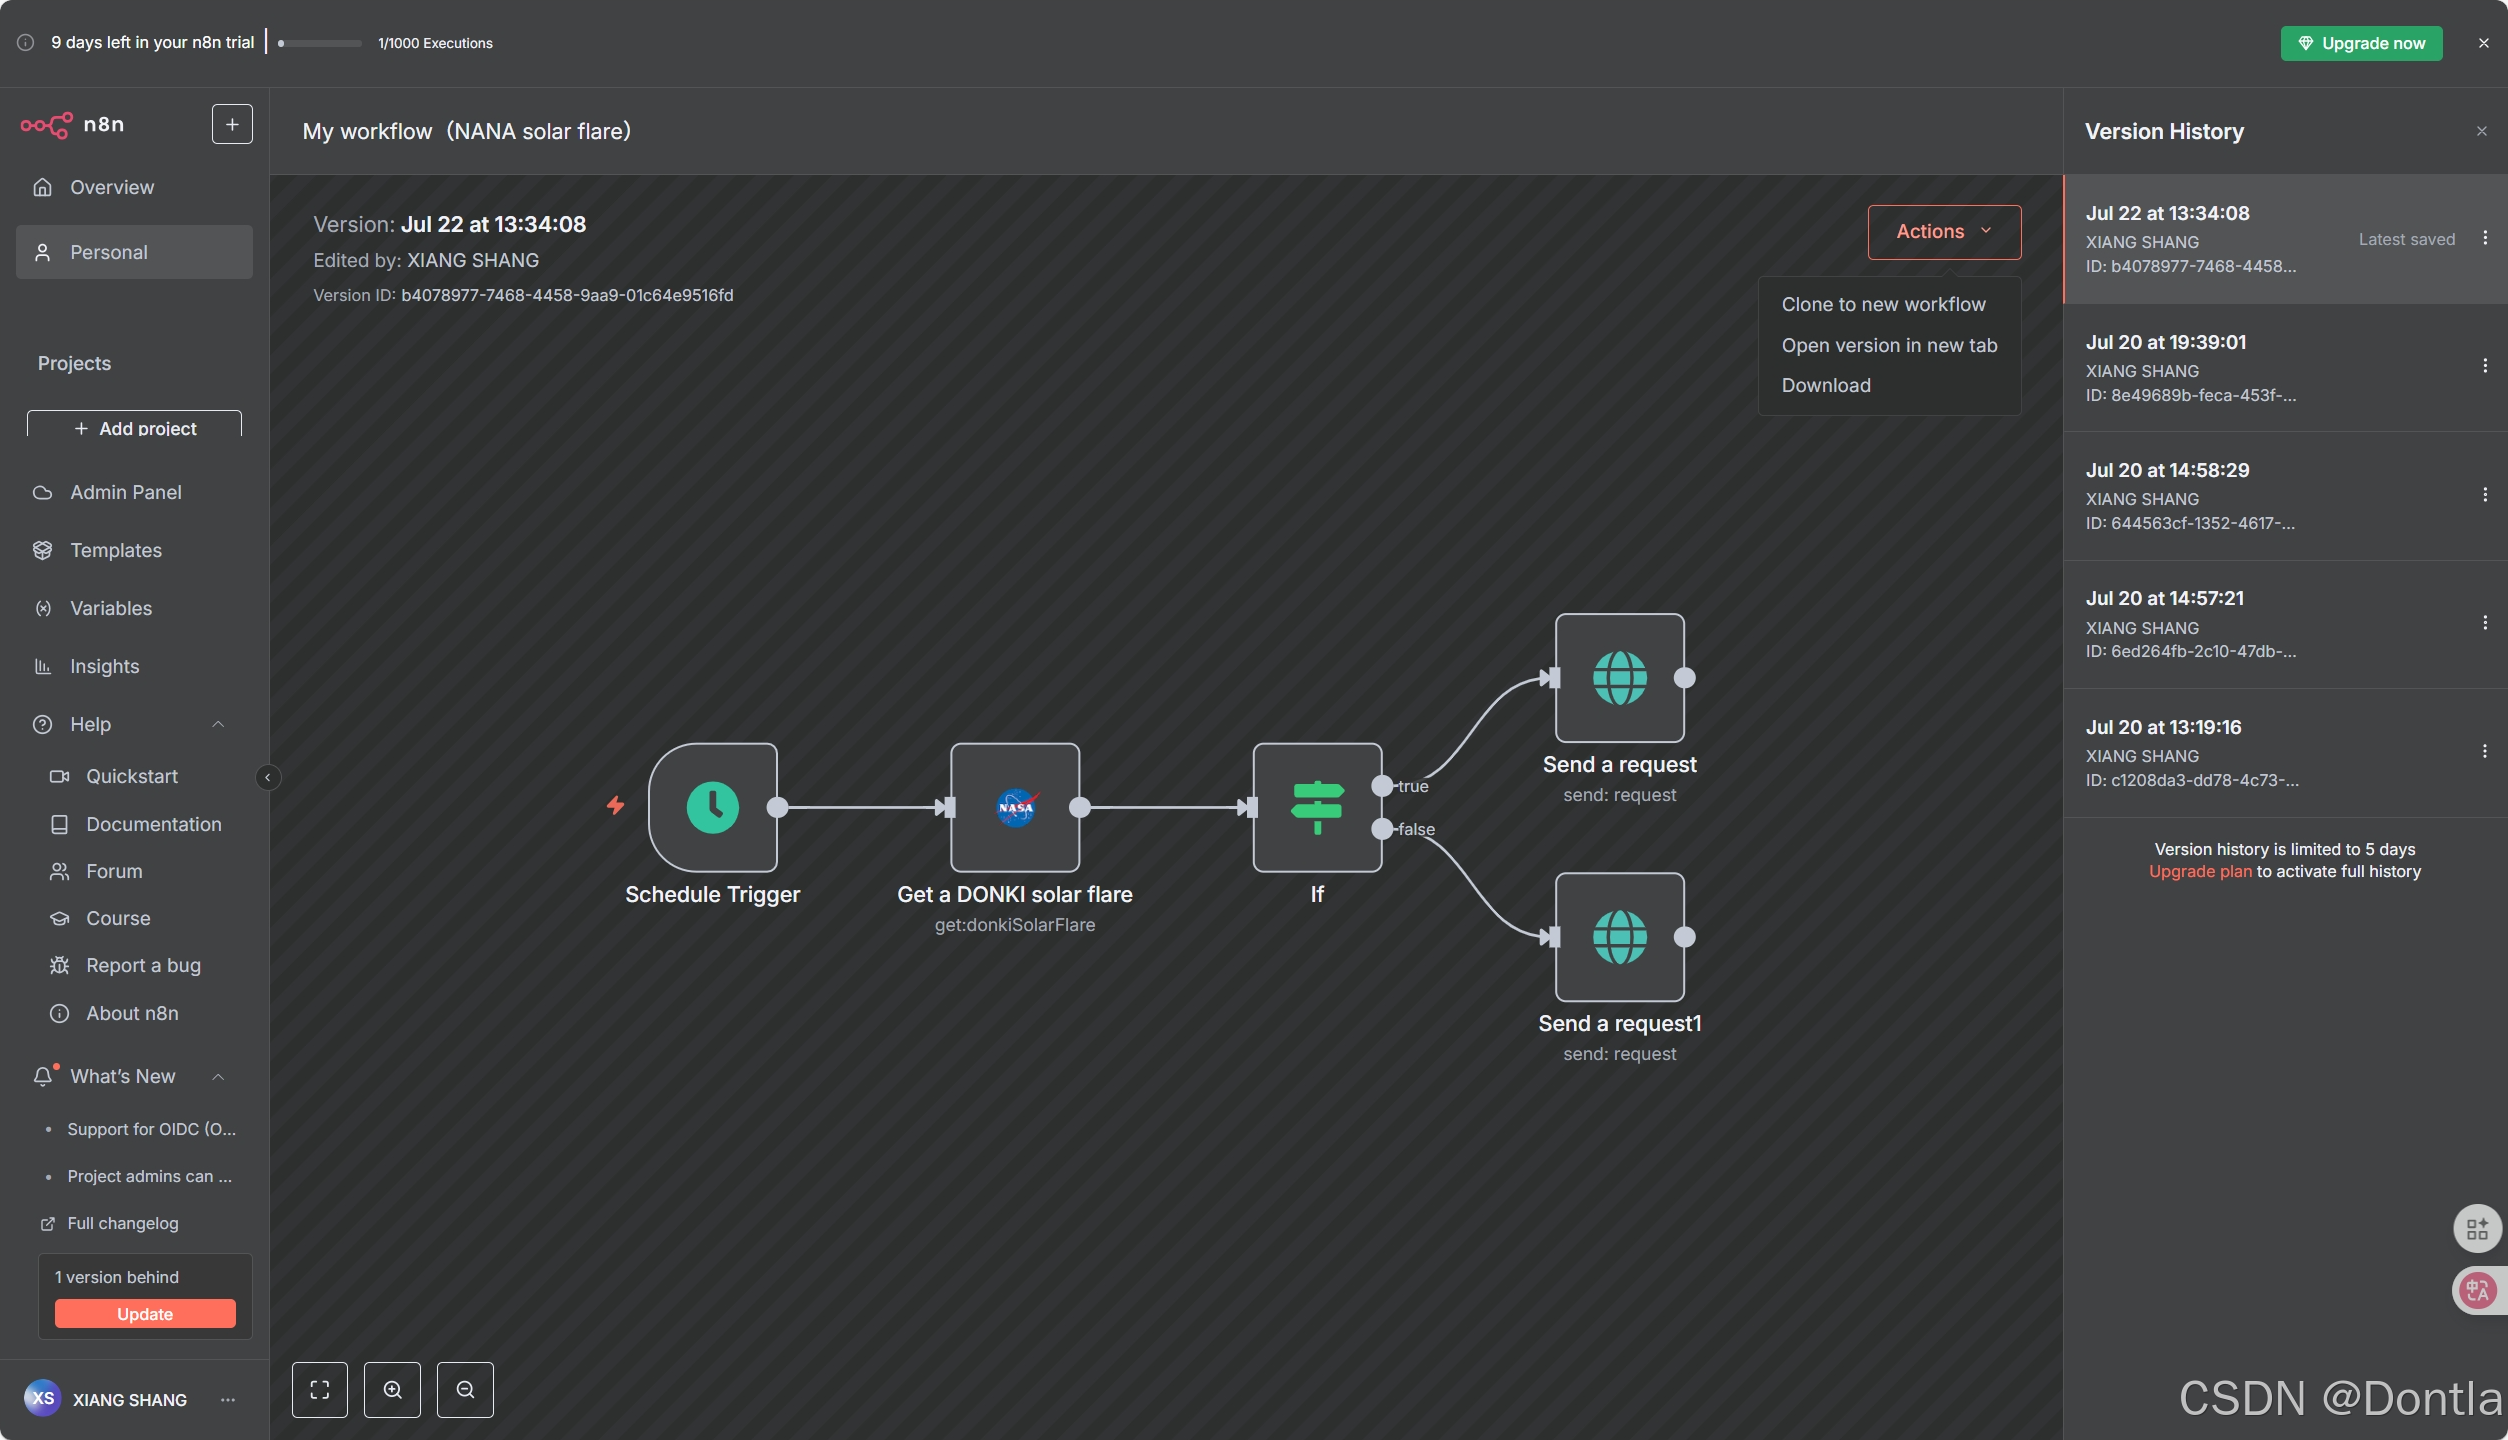Close the Version History panel
The image size is (2508, 1440).
click(x=2481, y=131)
